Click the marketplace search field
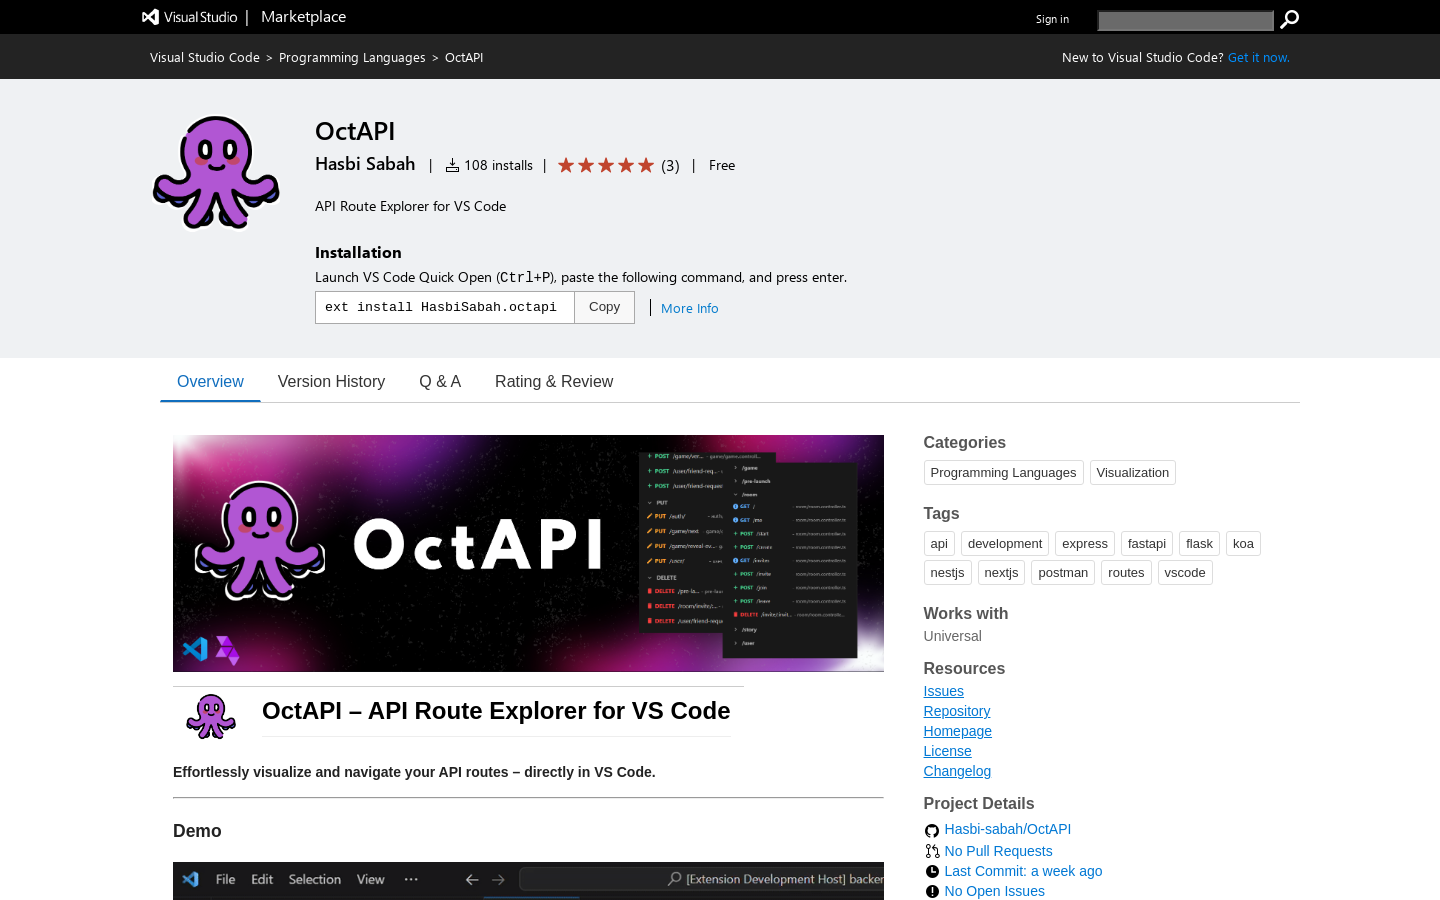1440x900 pixels. pos(1185,20)
